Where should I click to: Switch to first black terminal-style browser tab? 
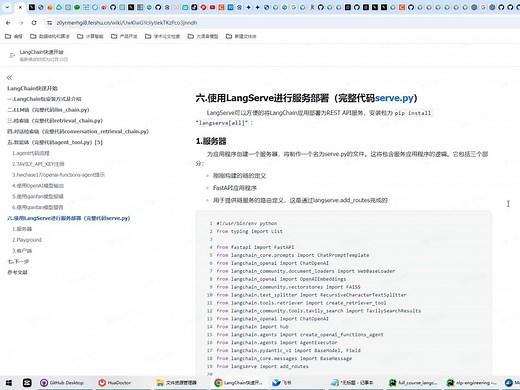(x=32, y=7)
